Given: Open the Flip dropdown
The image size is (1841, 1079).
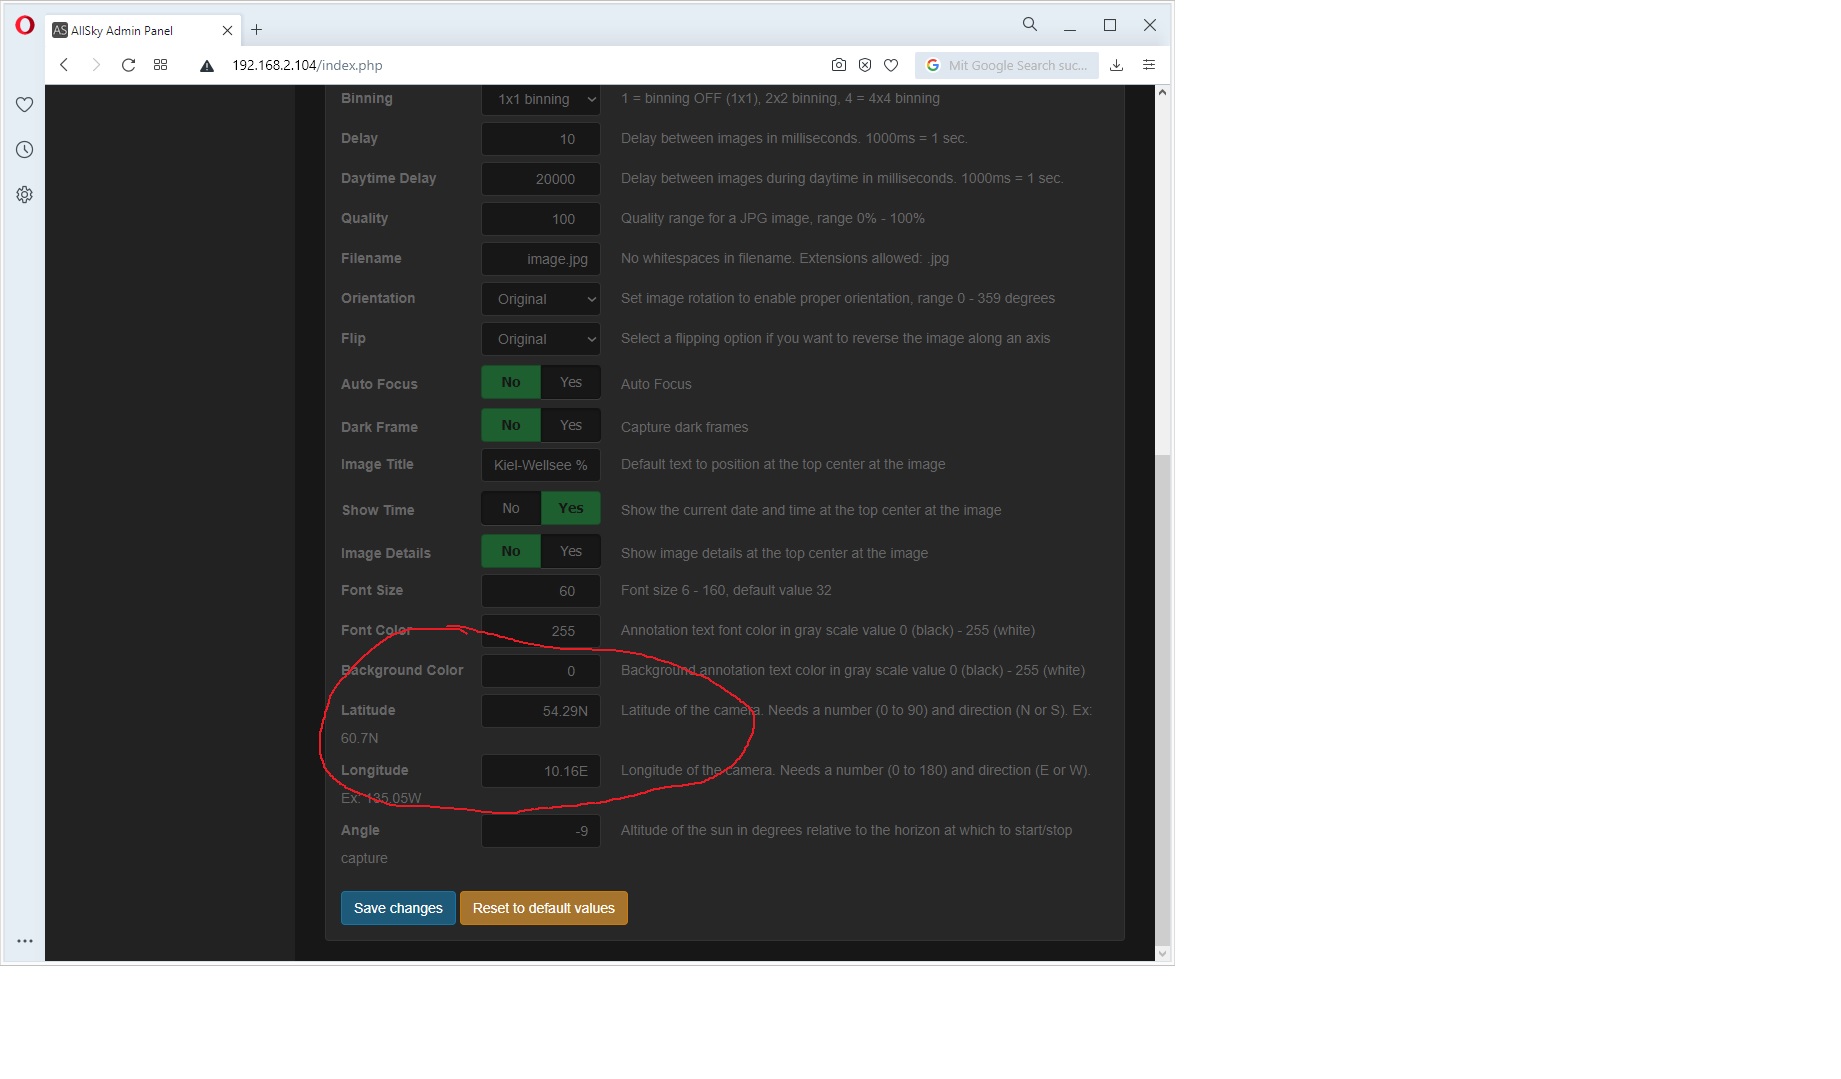Looking at the screenshot, I should [541, 339].
